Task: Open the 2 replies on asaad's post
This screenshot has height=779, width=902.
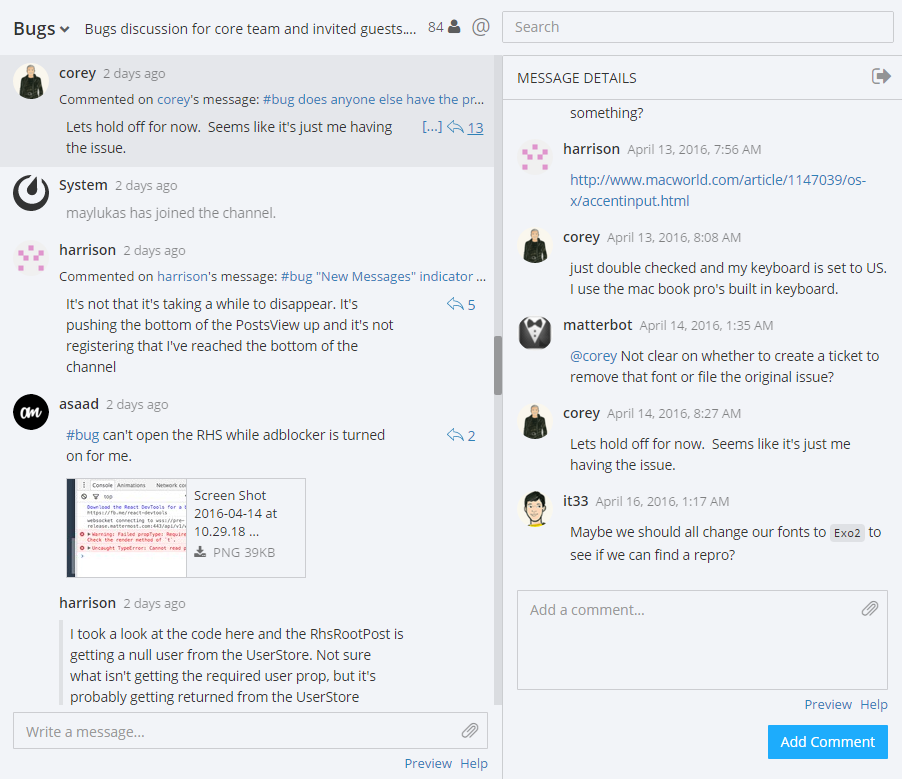Action: click(461, 436)
